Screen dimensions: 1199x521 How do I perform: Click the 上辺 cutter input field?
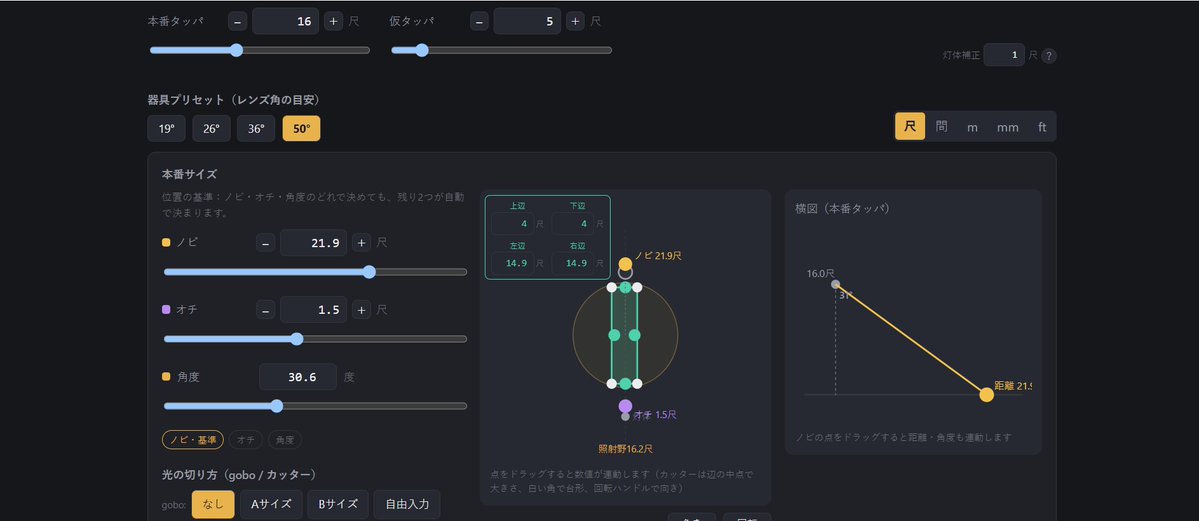pyautogui.click(x=512, y=224)
